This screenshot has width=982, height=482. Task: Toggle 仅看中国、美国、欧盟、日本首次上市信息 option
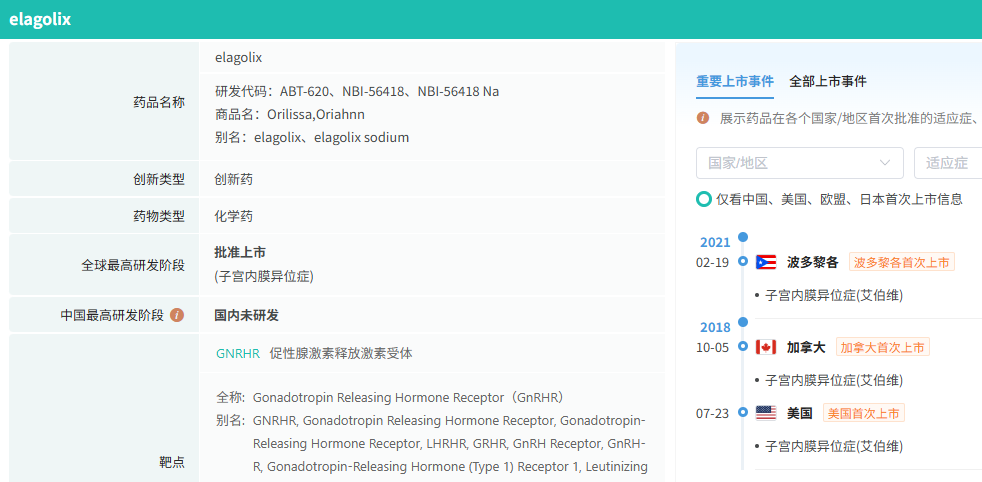(x=704, y=199)
